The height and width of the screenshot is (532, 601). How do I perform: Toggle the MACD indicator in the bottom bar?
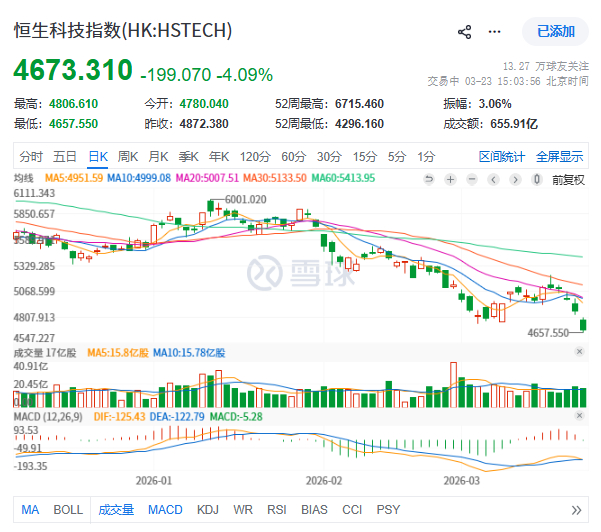[x=165, y=510]
